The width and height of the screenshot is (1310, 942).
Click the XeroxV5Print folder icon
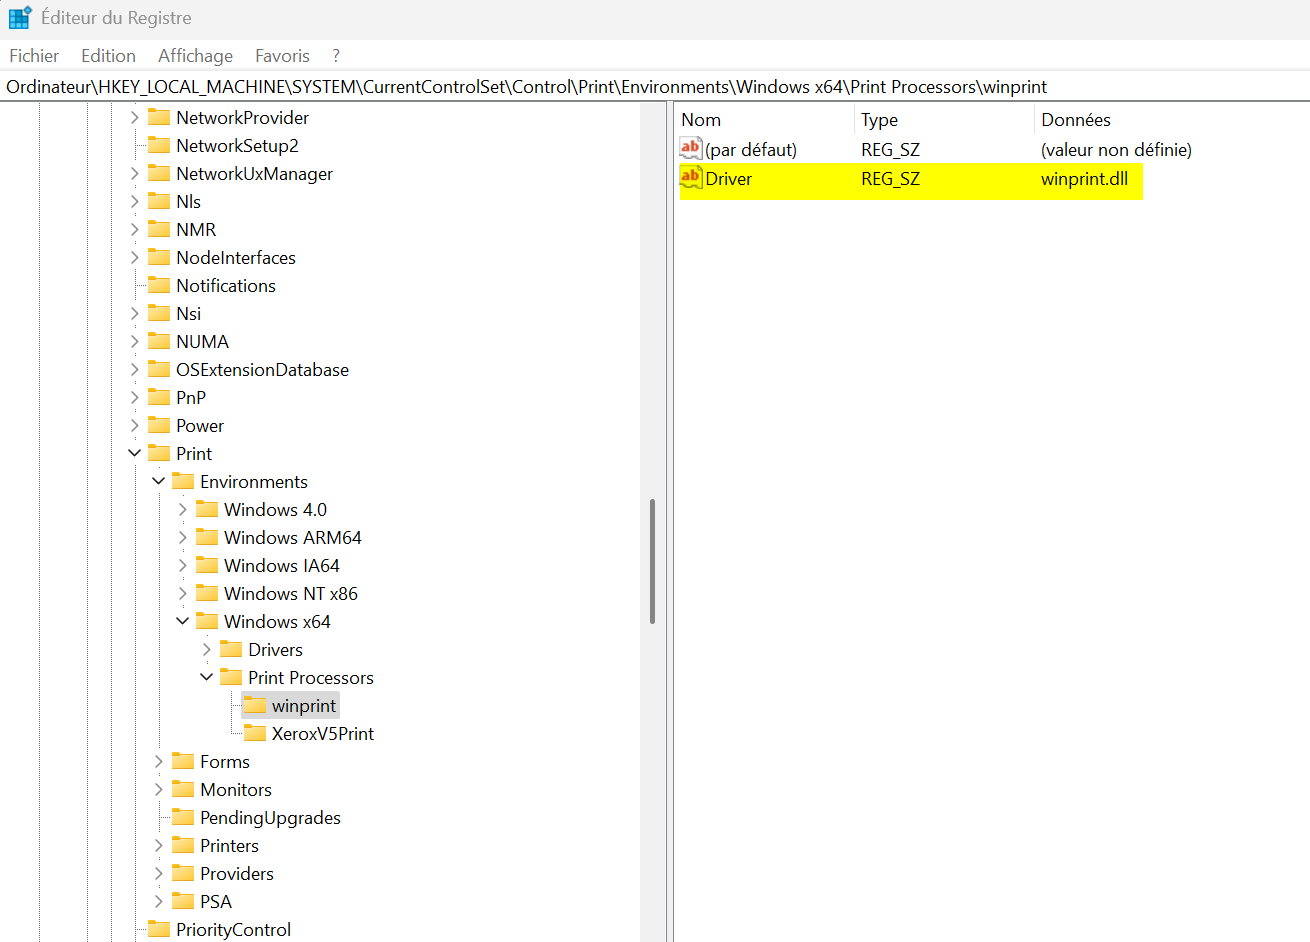[x=255, y=733]
